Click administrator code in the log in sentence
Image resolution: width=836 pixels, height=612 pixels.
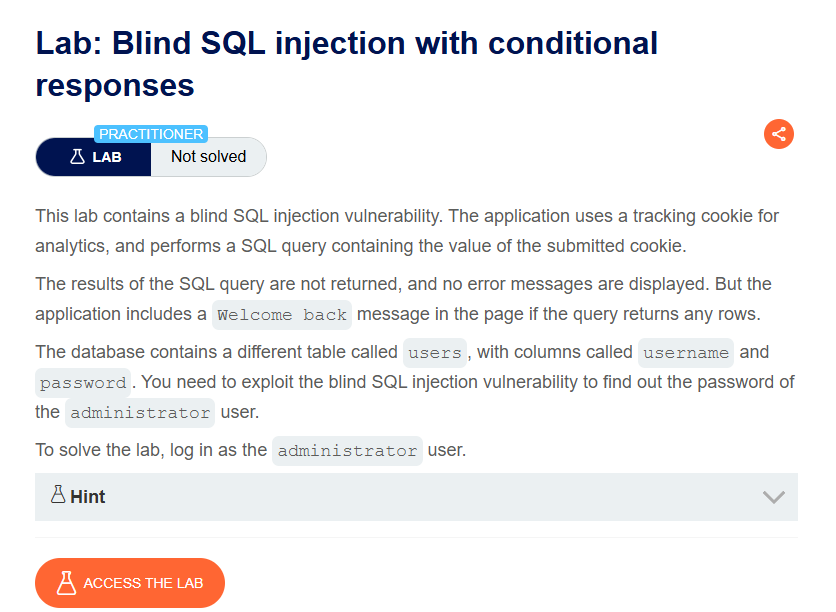[x=347, y=451]
